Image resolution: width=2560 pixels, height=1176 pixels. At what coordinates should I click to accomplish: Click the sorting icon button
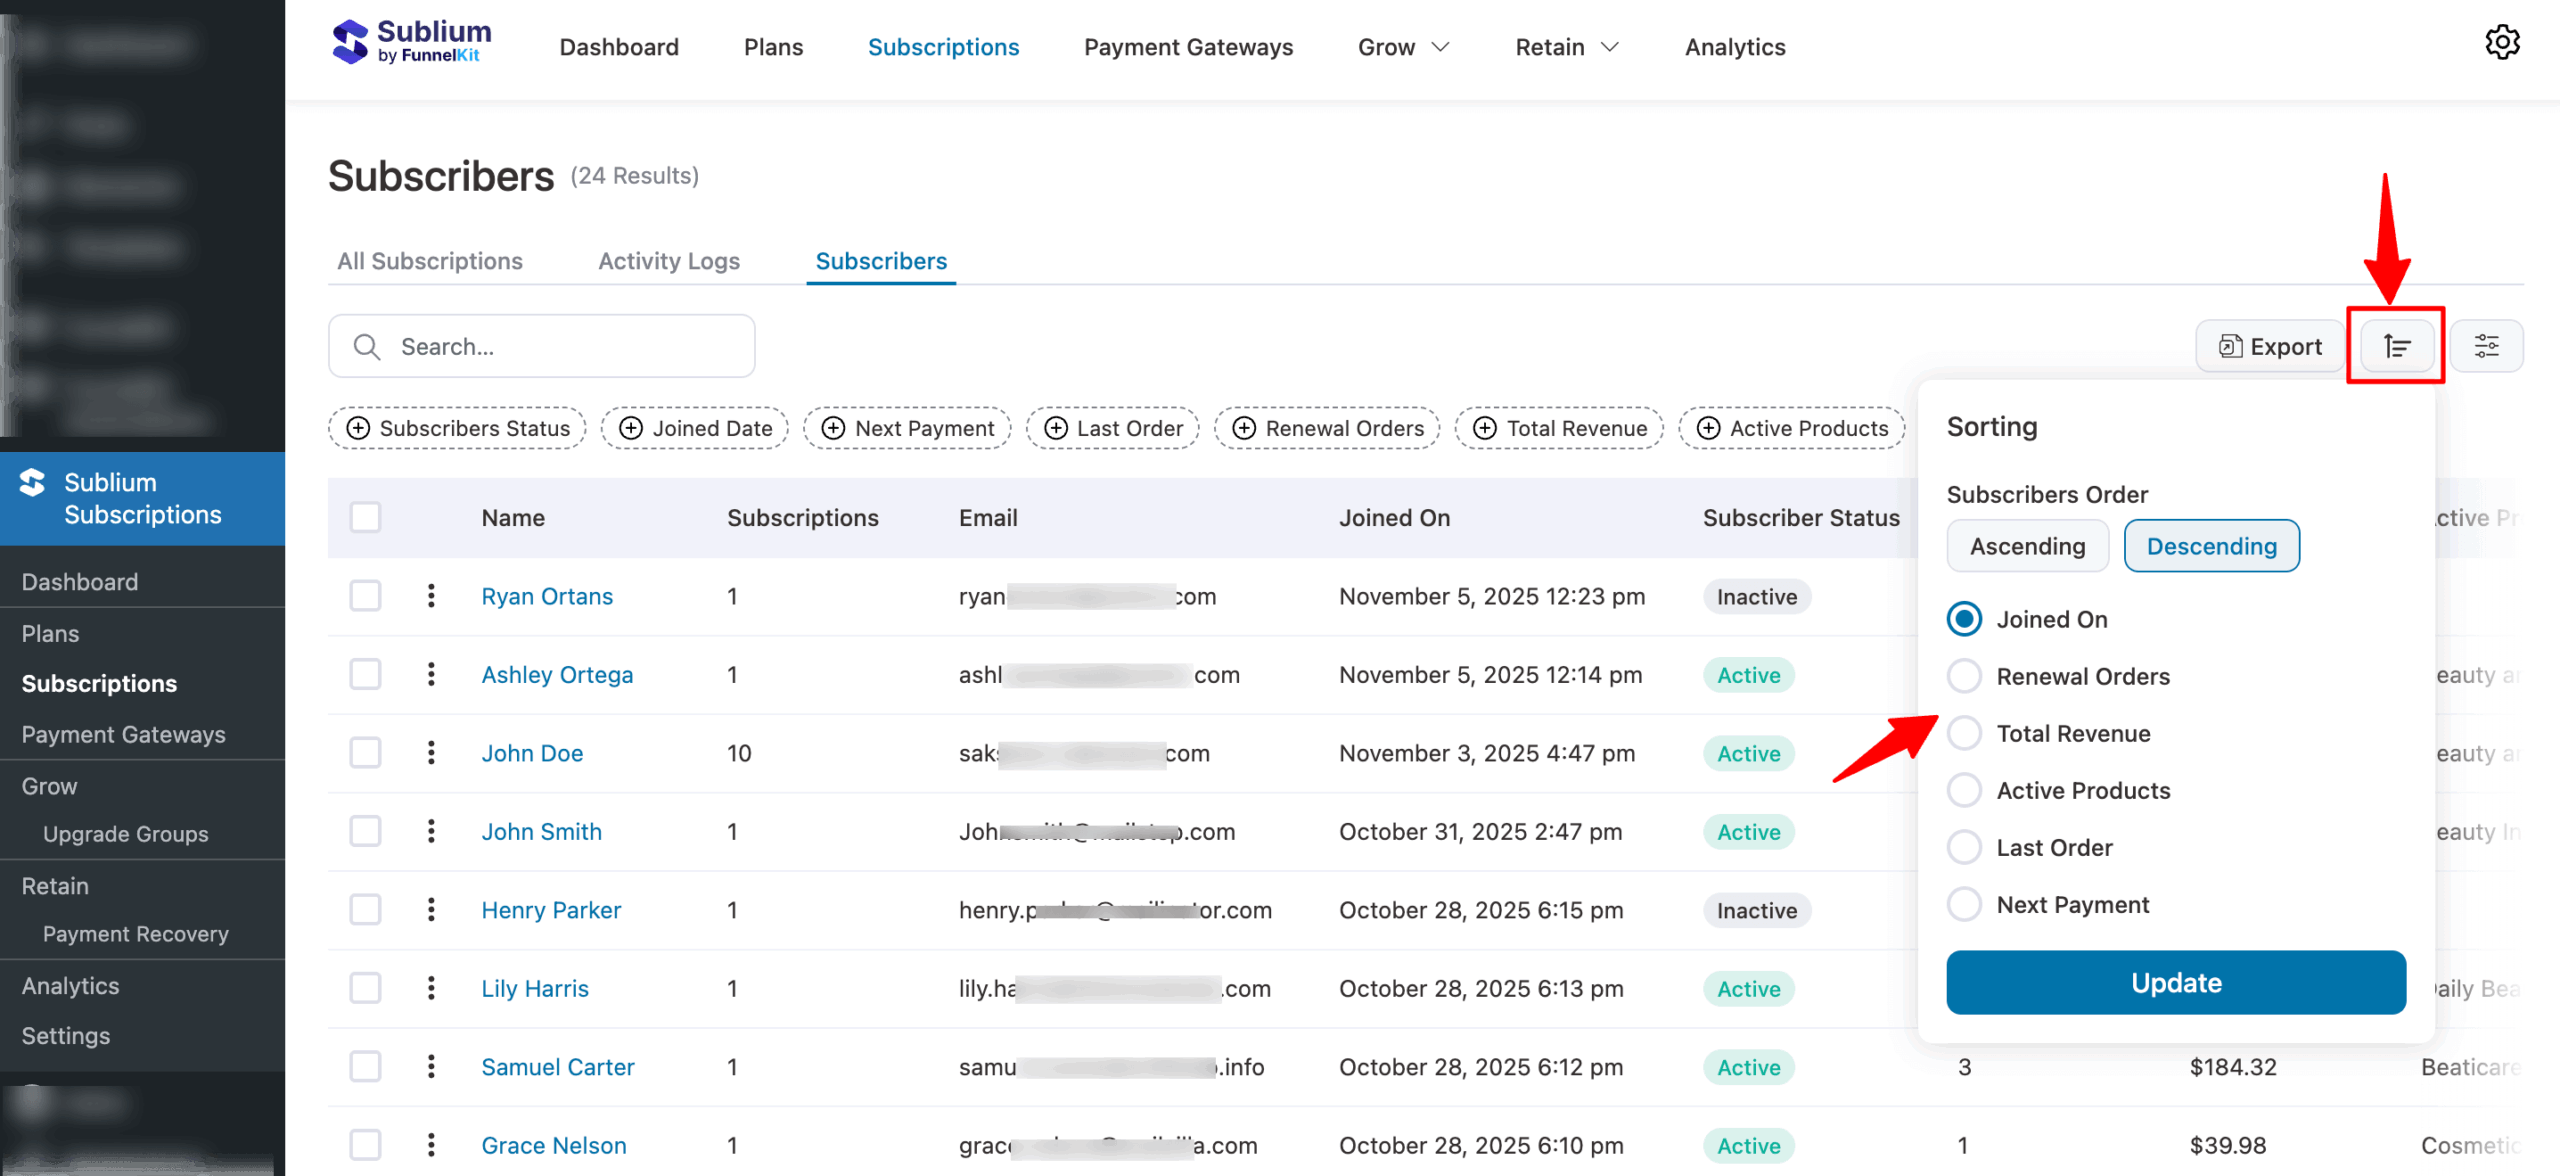(x=2396, y=346)
